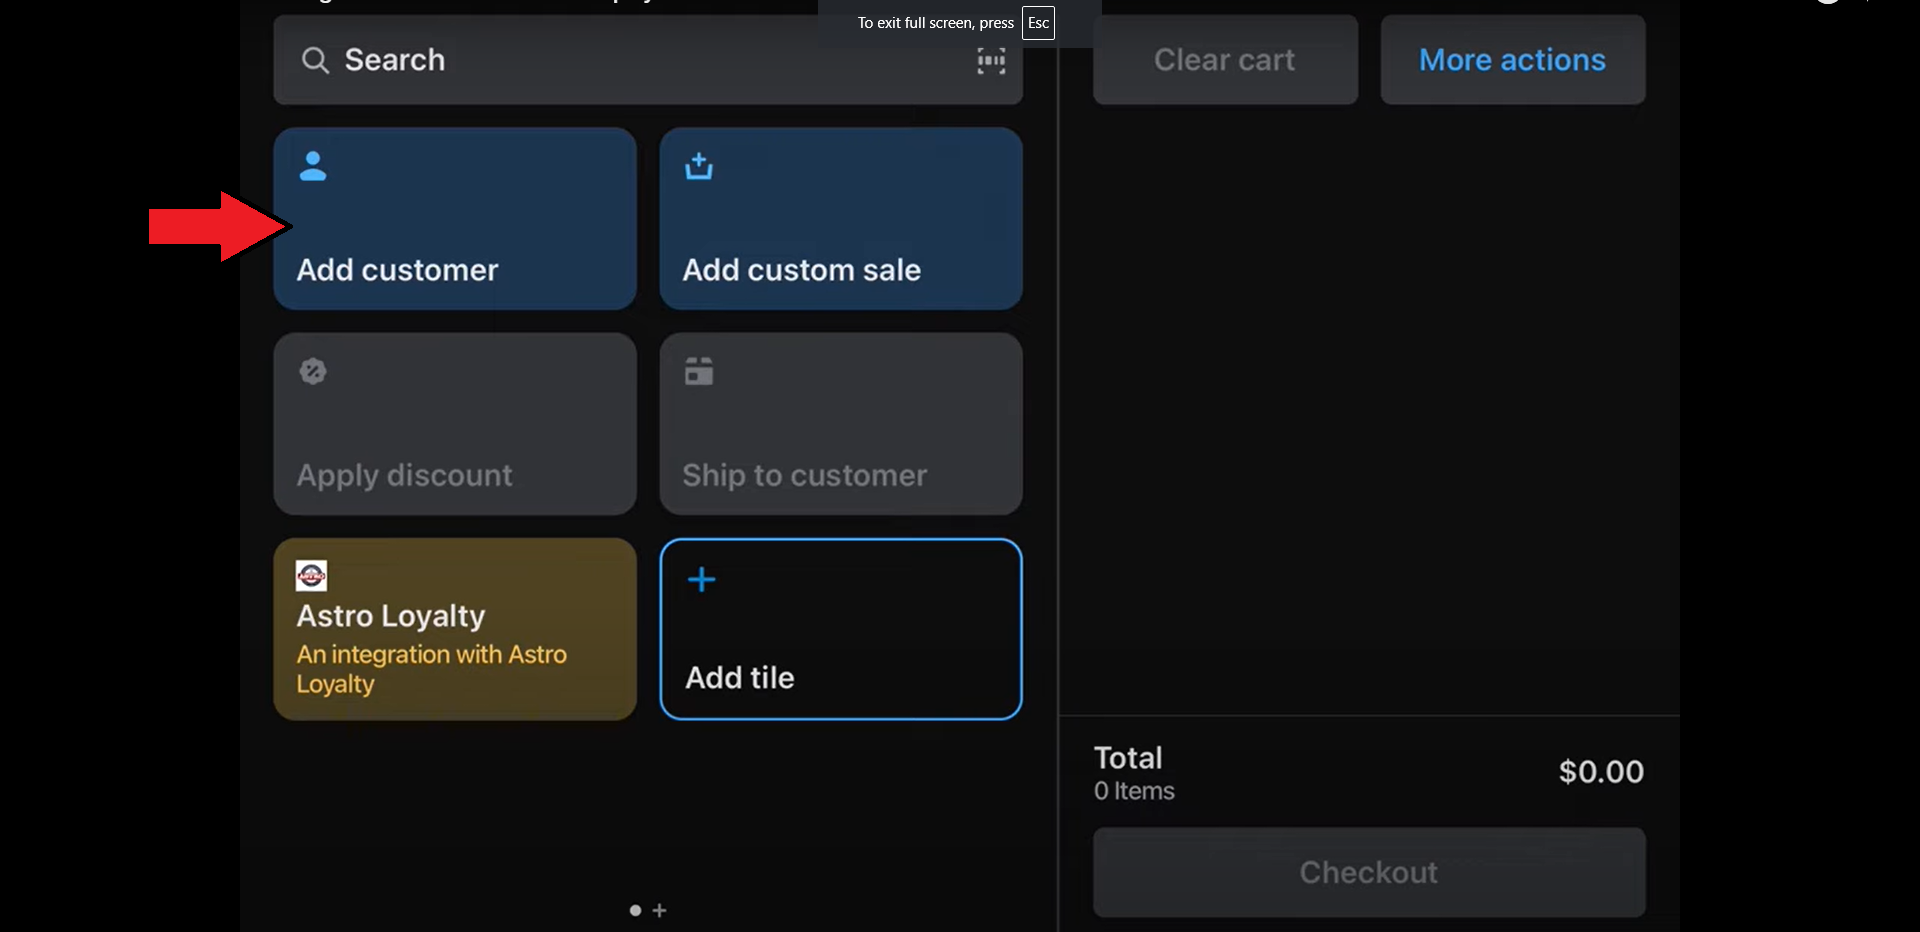Open the Astro Loyalty integration description
The width and height of the screenshot is (1920, 932).
(431, 668)
